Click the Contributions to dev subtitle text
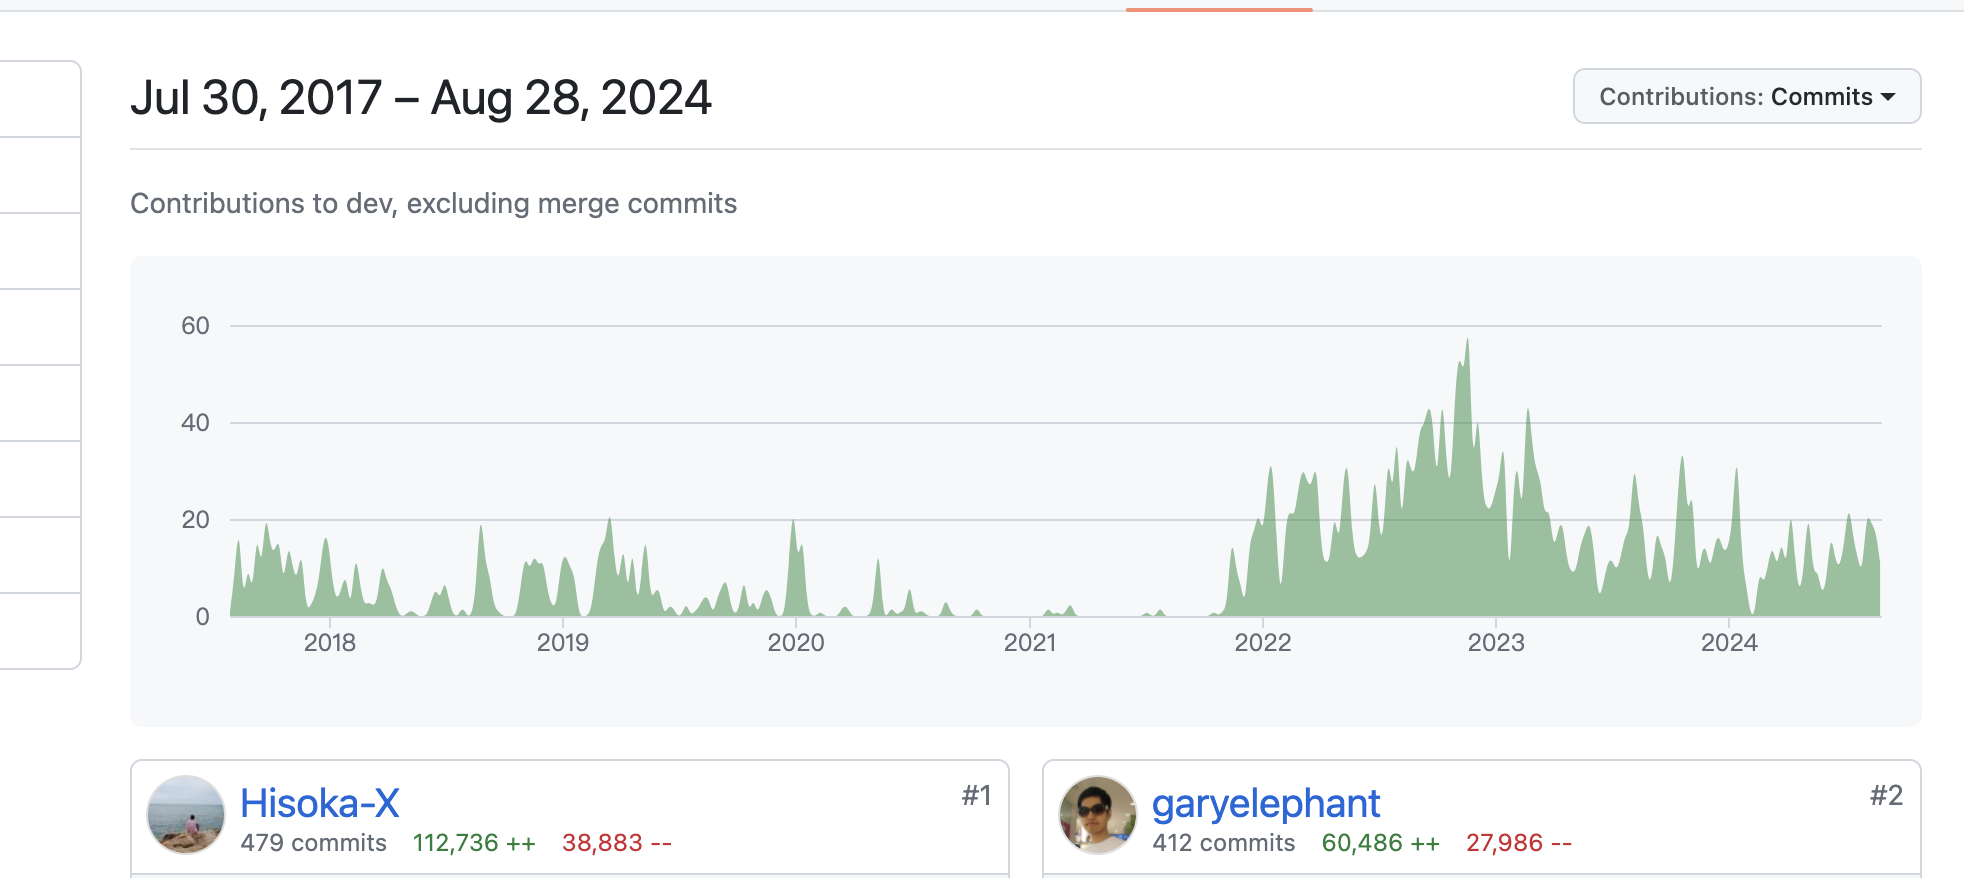 coord(433,204)
